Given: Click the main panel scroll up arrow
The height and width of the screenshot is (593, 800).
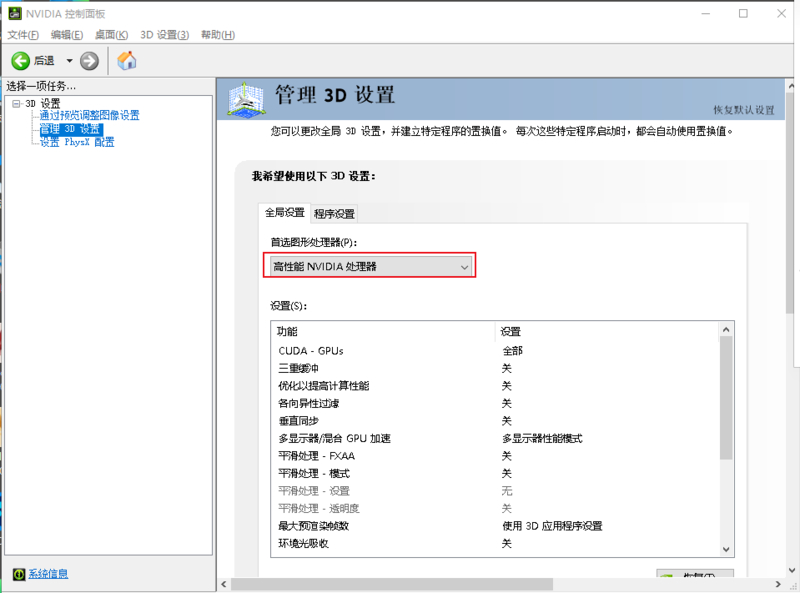Looking at the screenshot, I should pos(792,86).
